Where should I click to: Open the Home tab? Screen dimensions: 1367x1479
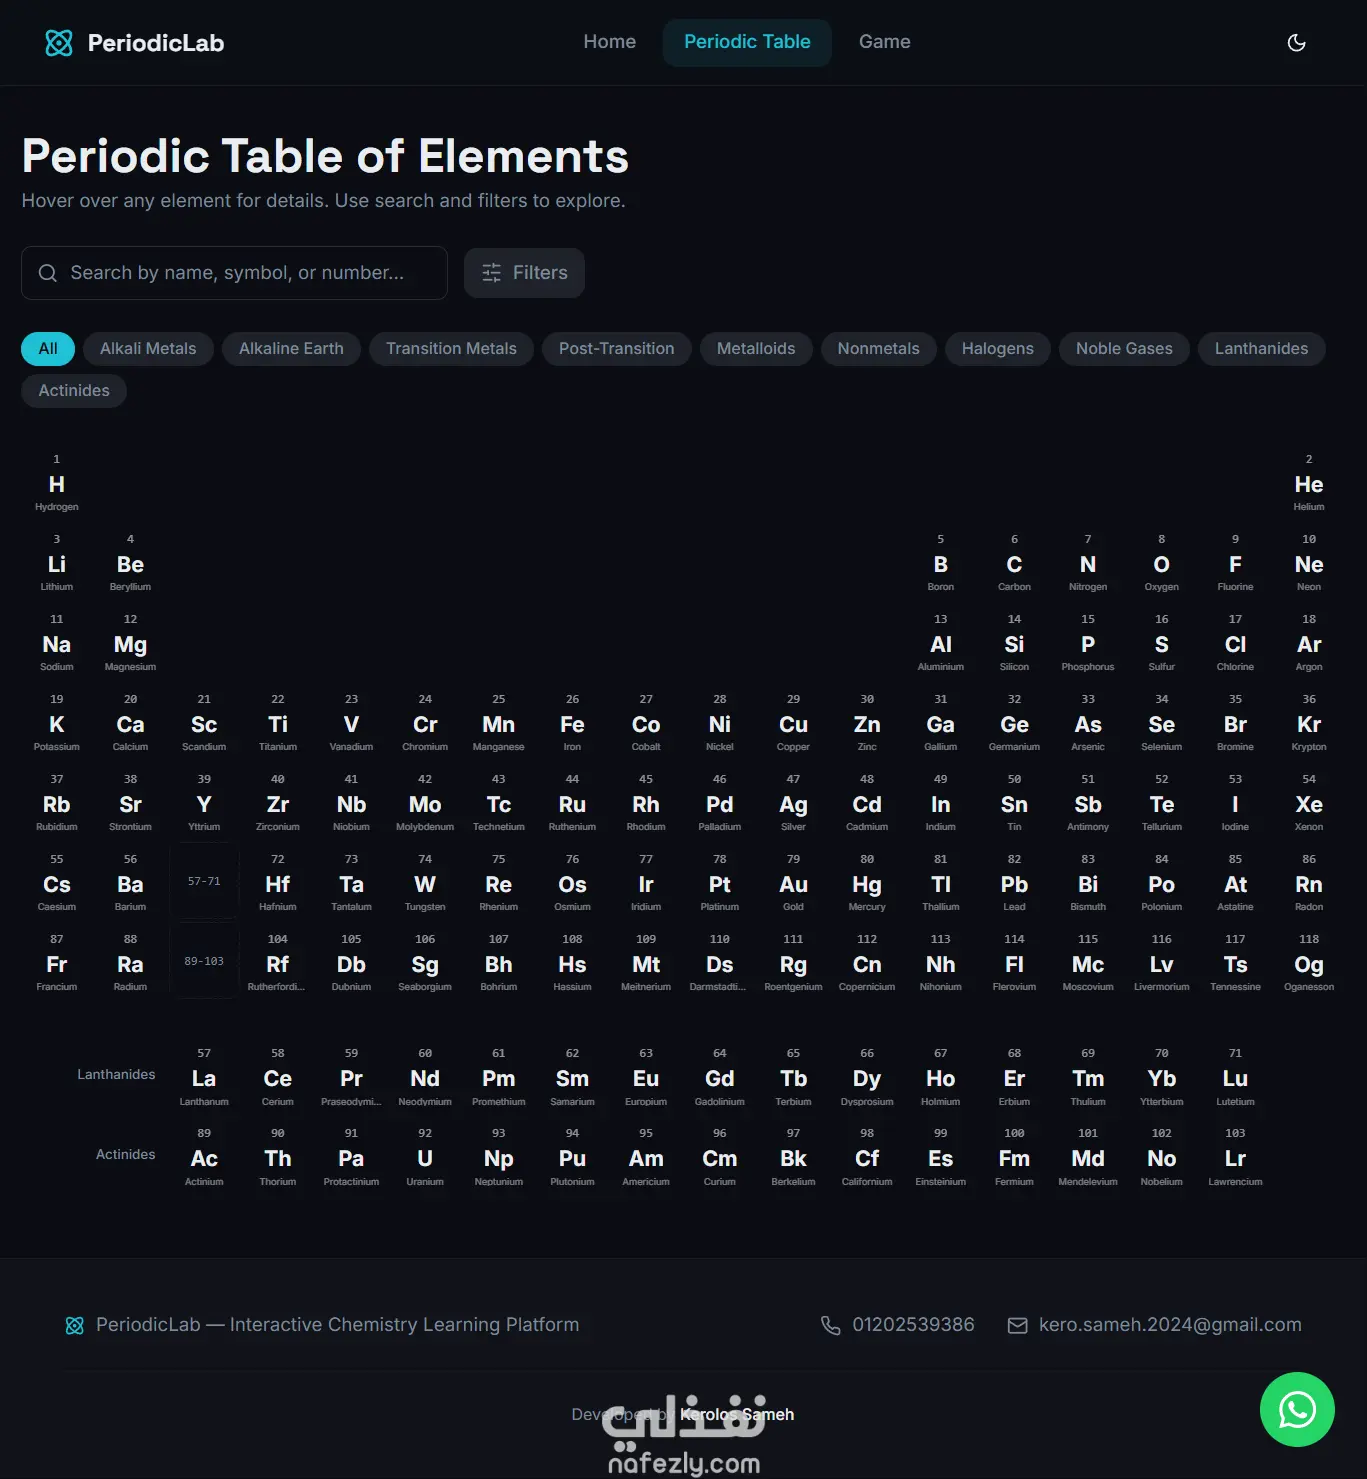pos(610,42)
